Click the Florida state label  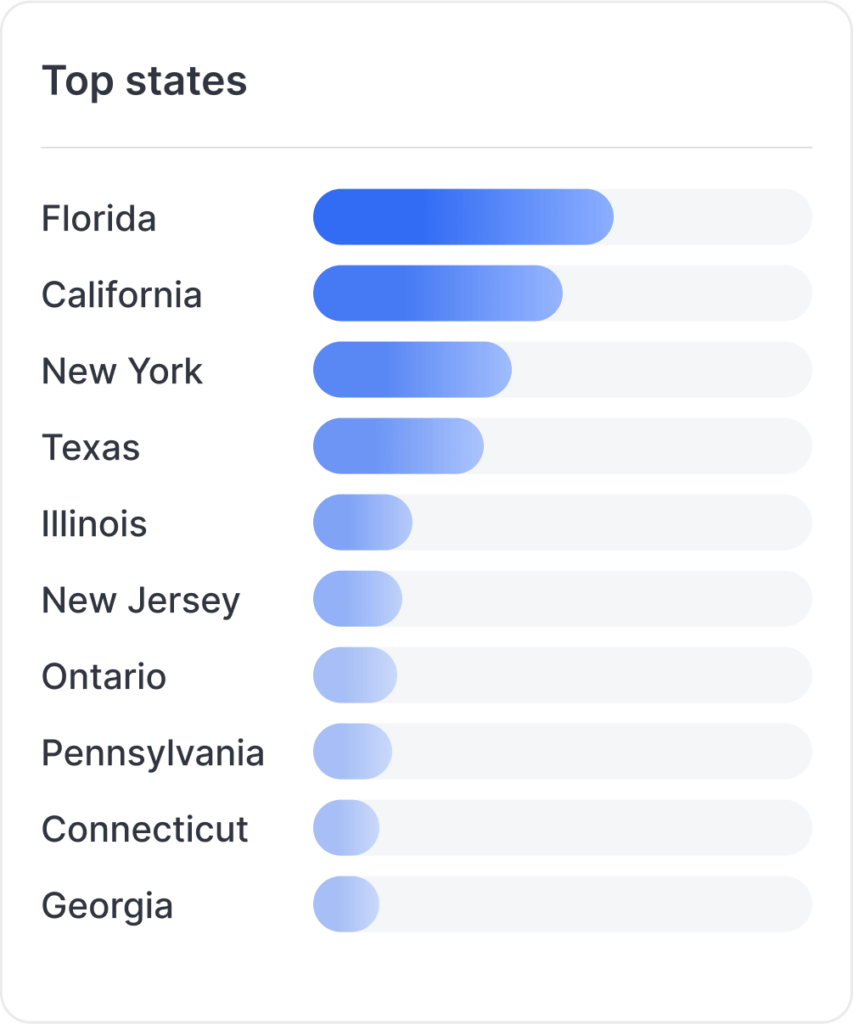tap(99, 218)
